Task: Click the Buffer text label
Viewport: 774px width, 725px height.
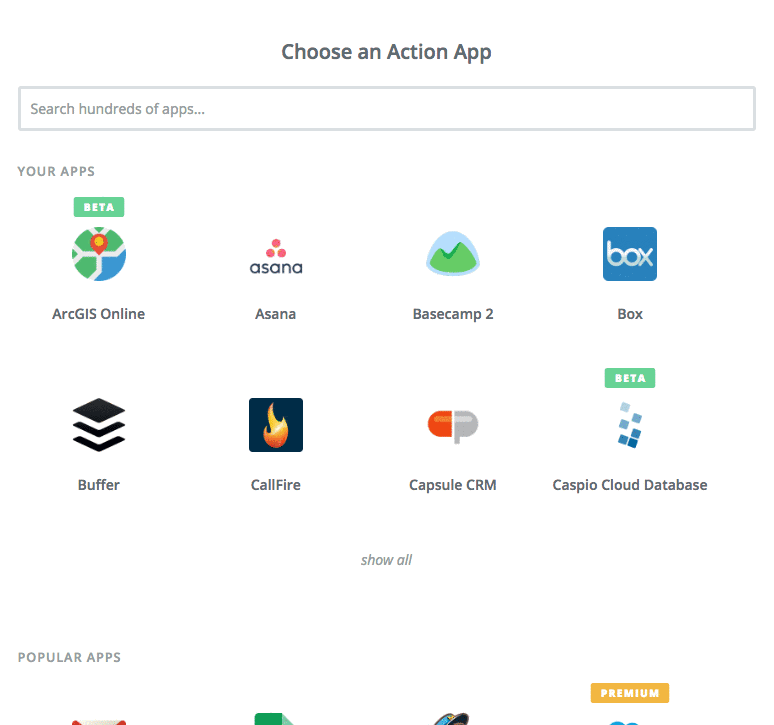Action: (99, 485)
